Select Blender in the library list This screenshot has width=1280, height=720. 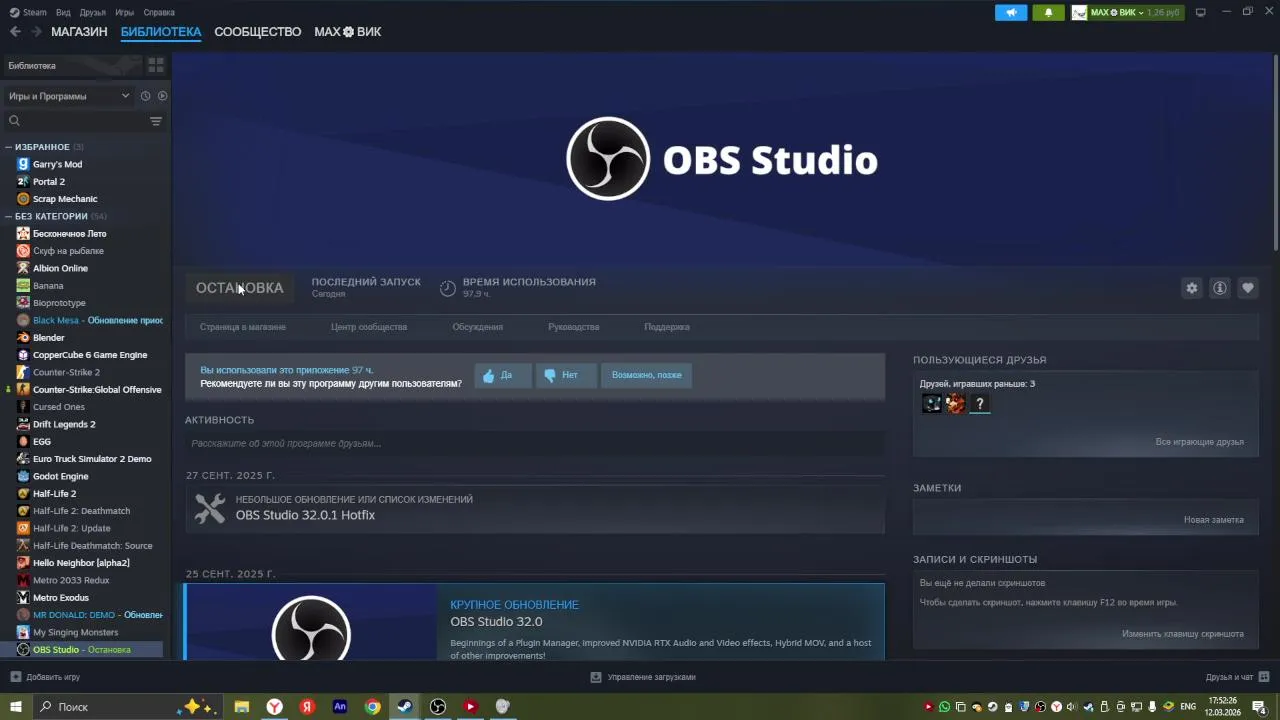pyautogui.click(x=48, y=338)
